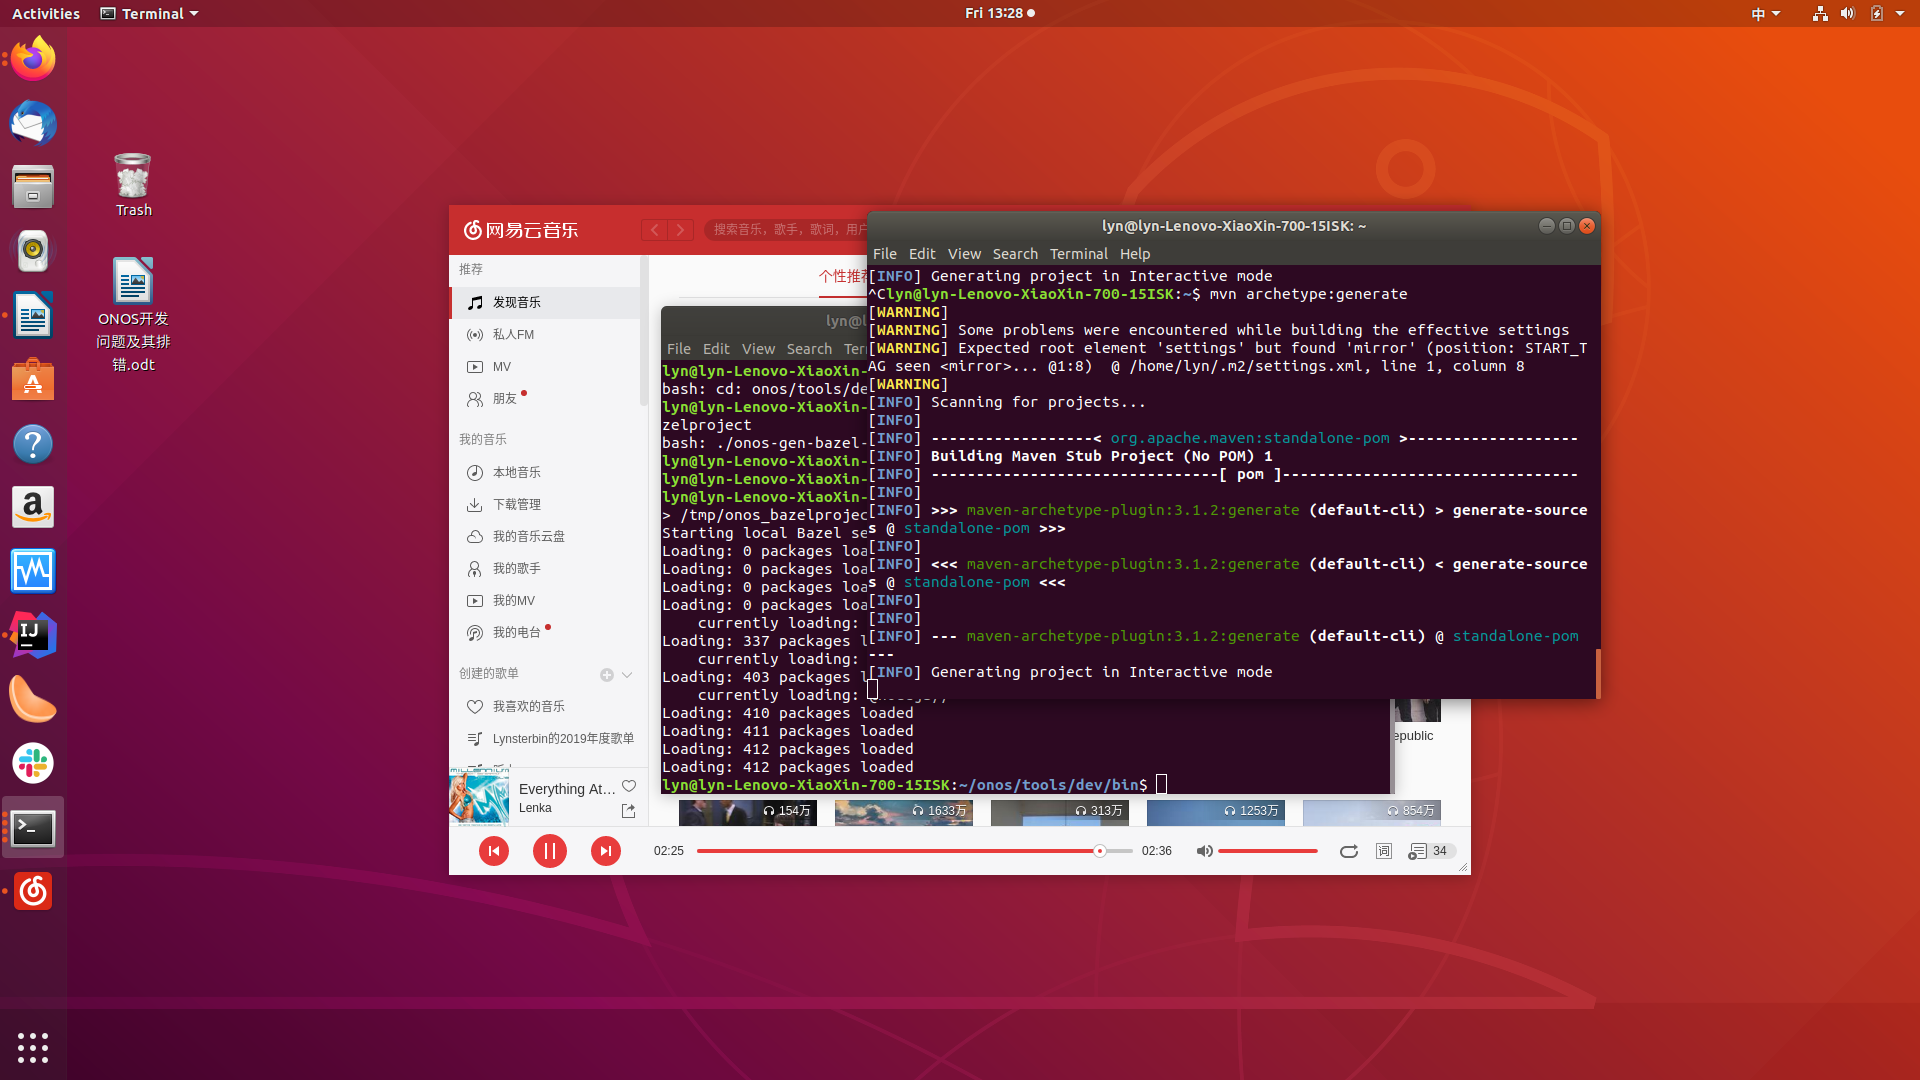Open the Search menu in front terminal
This screenshot has width=1920, height=1080.
click(x=1014, y=254)
